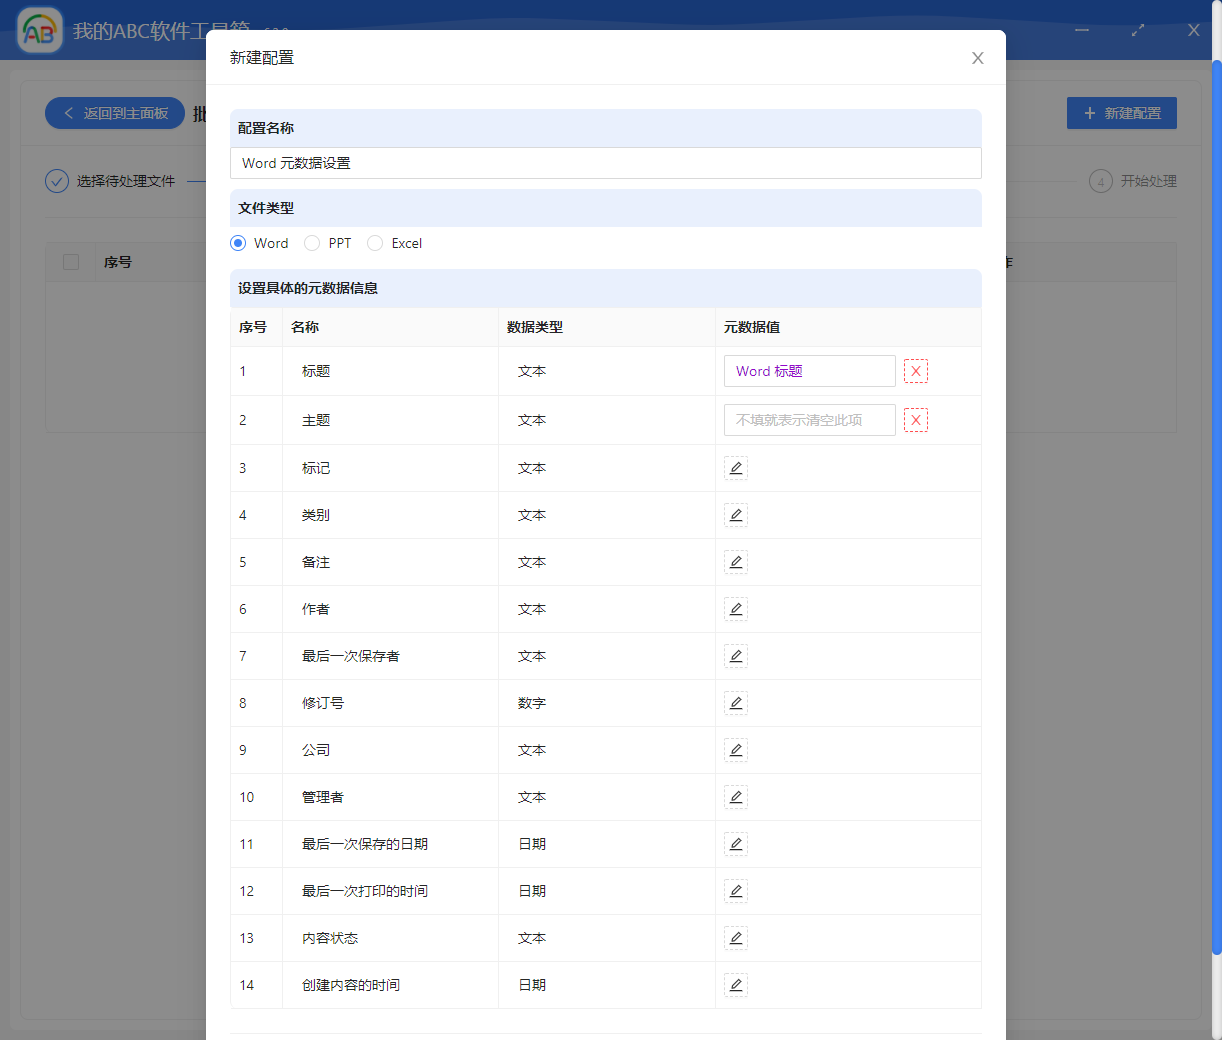Click the 返回到主面板 button
This screenshot has height=1040, width=1222.
114,113
